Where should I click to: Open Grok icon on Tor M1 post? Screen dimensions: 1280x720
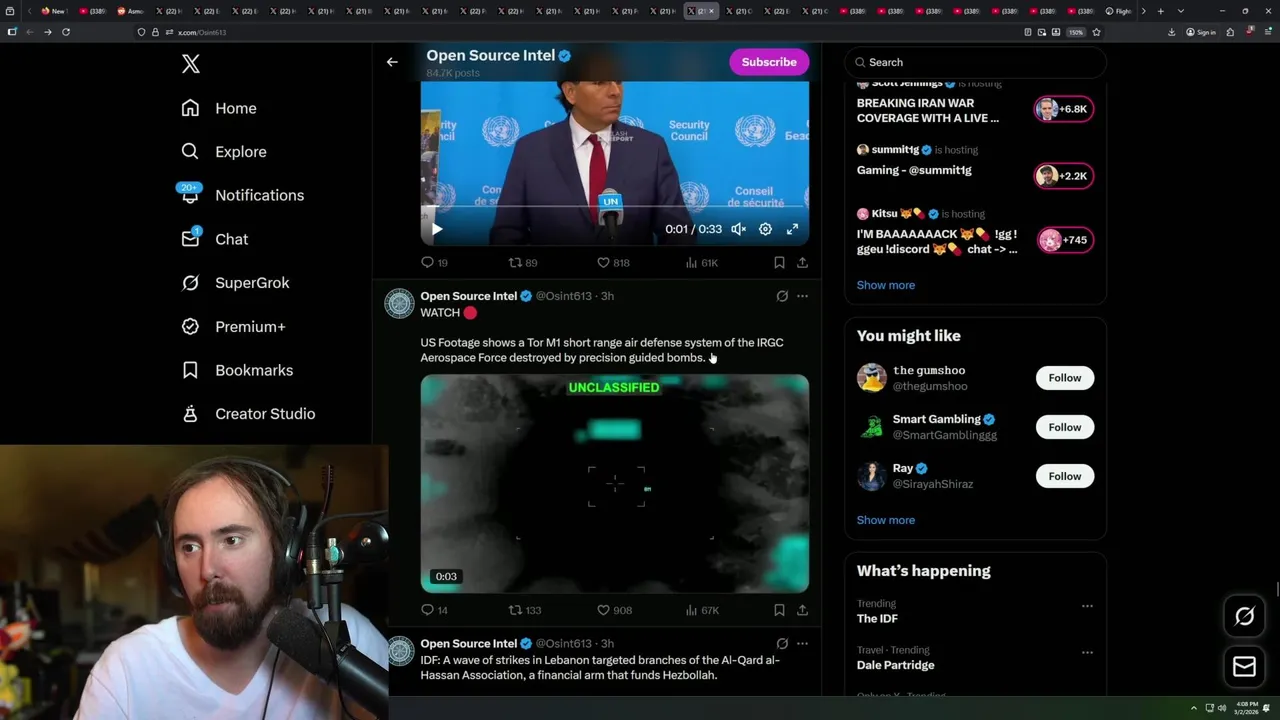click(x=782, y=296)
